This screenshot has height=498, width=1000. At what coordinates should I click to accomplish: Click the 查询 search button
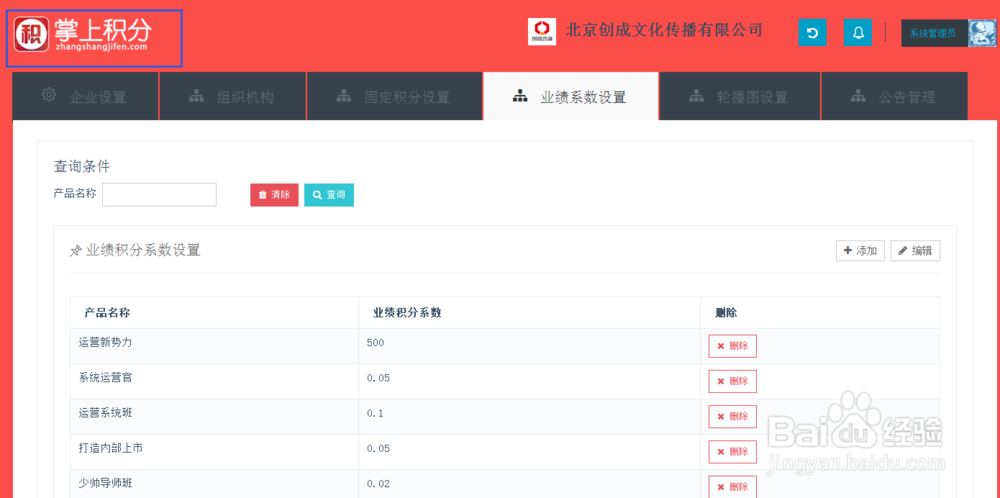[329, 195]
